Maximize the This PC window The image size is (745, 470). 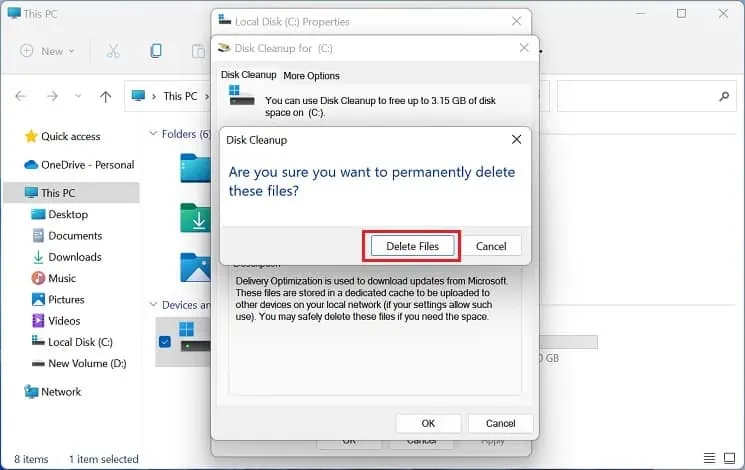click(x=681, y=13)
